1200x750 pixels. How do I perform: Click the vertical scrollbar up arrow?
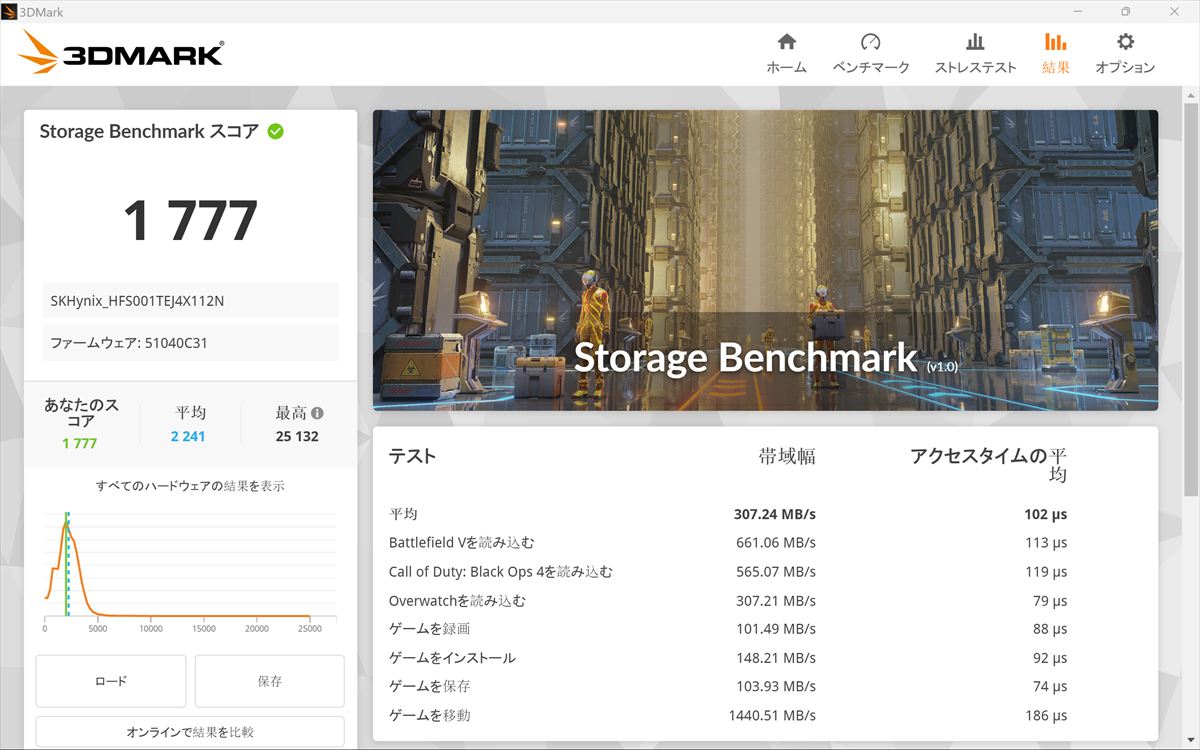coord(1191,94)
